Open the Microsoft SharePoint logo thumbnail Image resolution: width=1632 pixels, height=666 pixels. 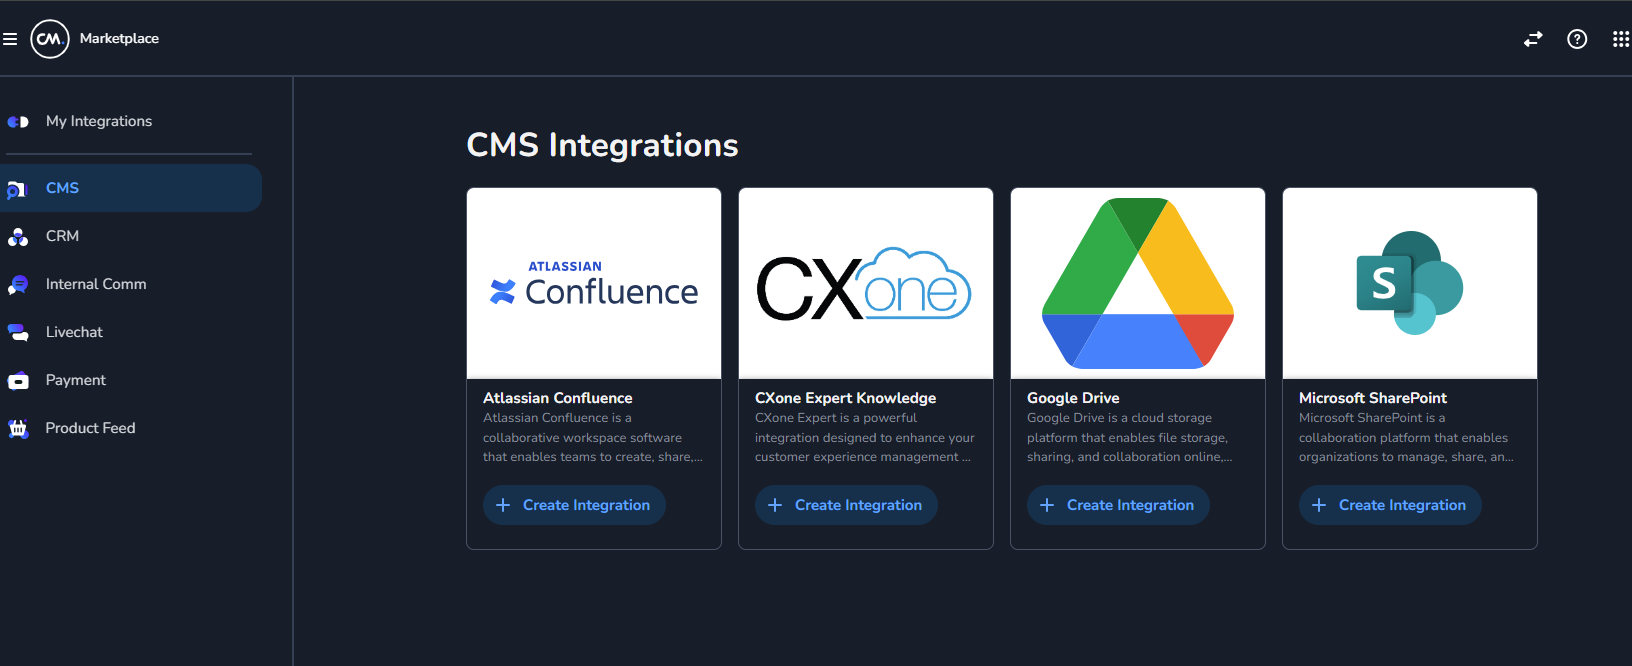(x=1410, y=284)
